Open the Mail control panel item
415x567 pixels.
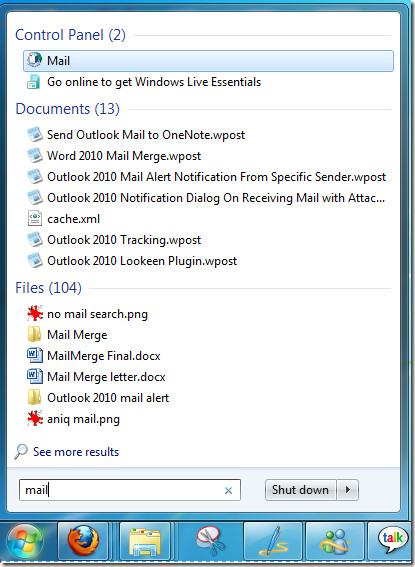click(208, 61)
